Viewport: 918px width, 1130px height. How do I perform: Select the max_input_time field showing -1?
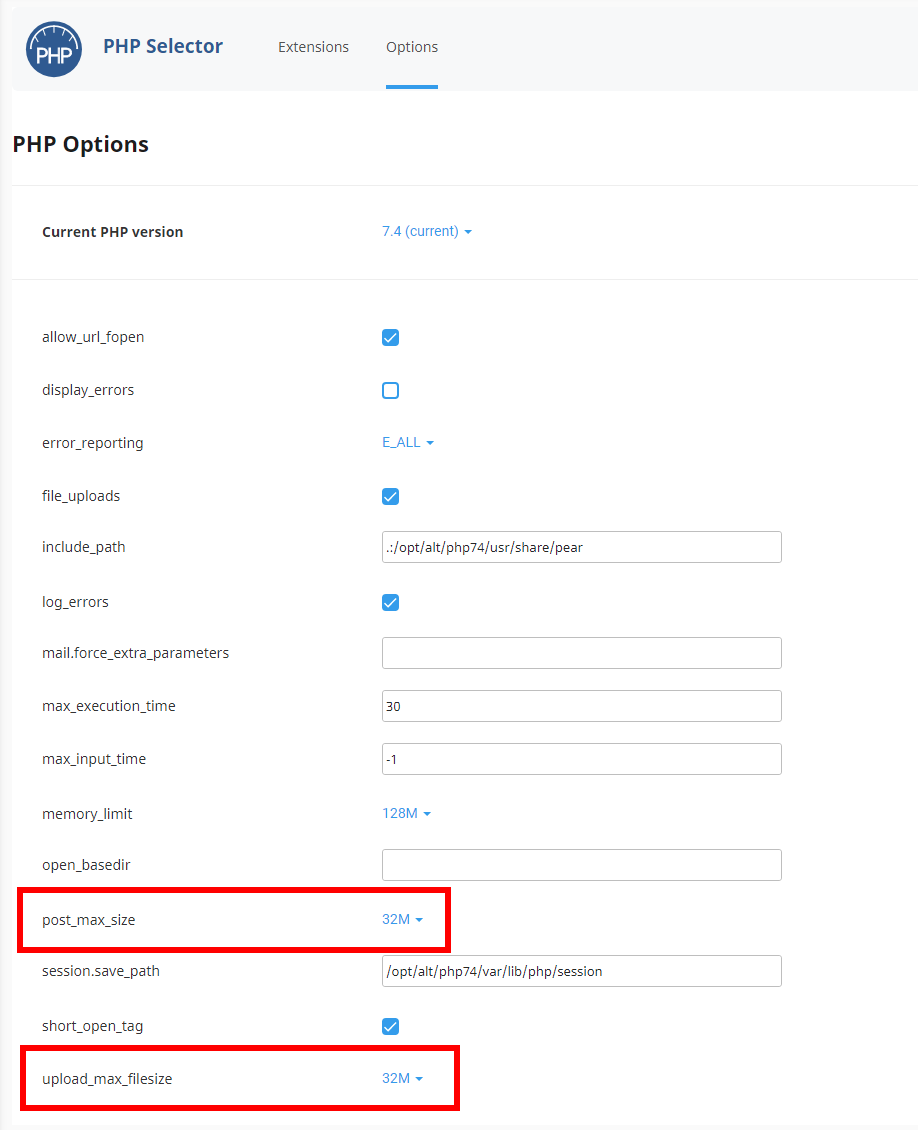pyautogui.click(x=581, y=758)
